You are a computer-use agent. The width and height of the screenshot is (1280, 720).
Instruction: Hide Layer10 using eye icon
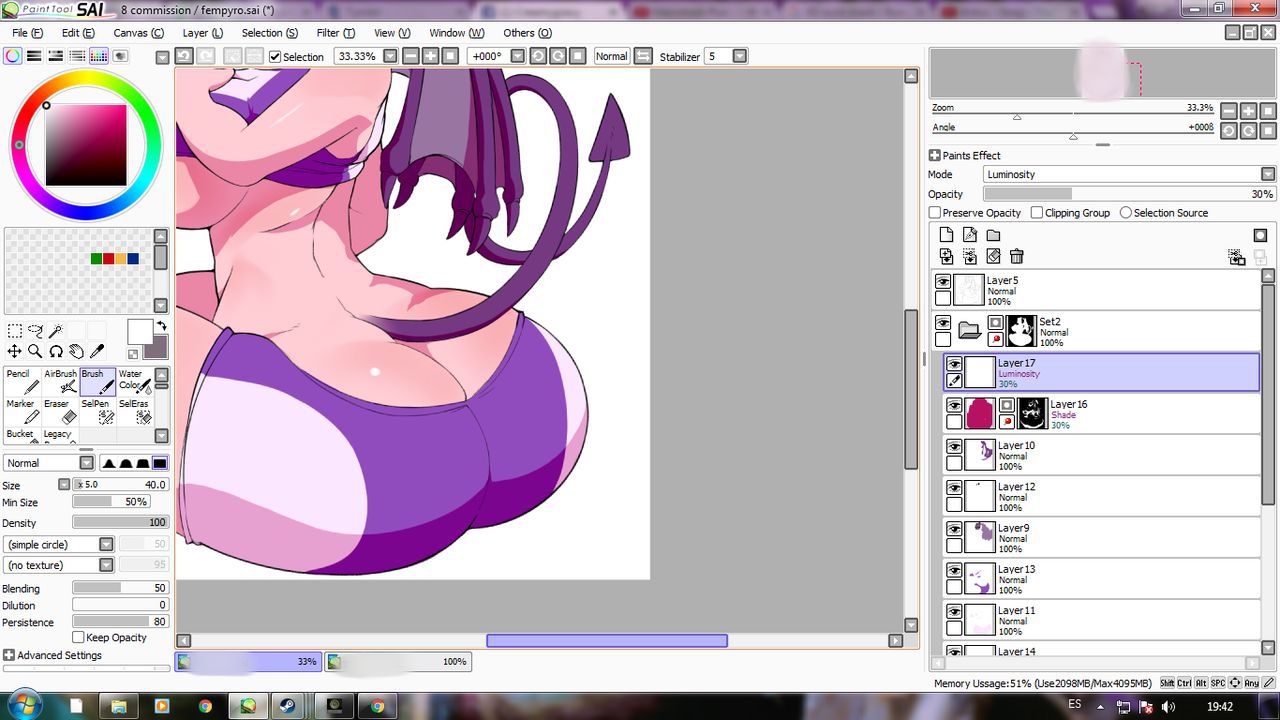coord(954,447)
